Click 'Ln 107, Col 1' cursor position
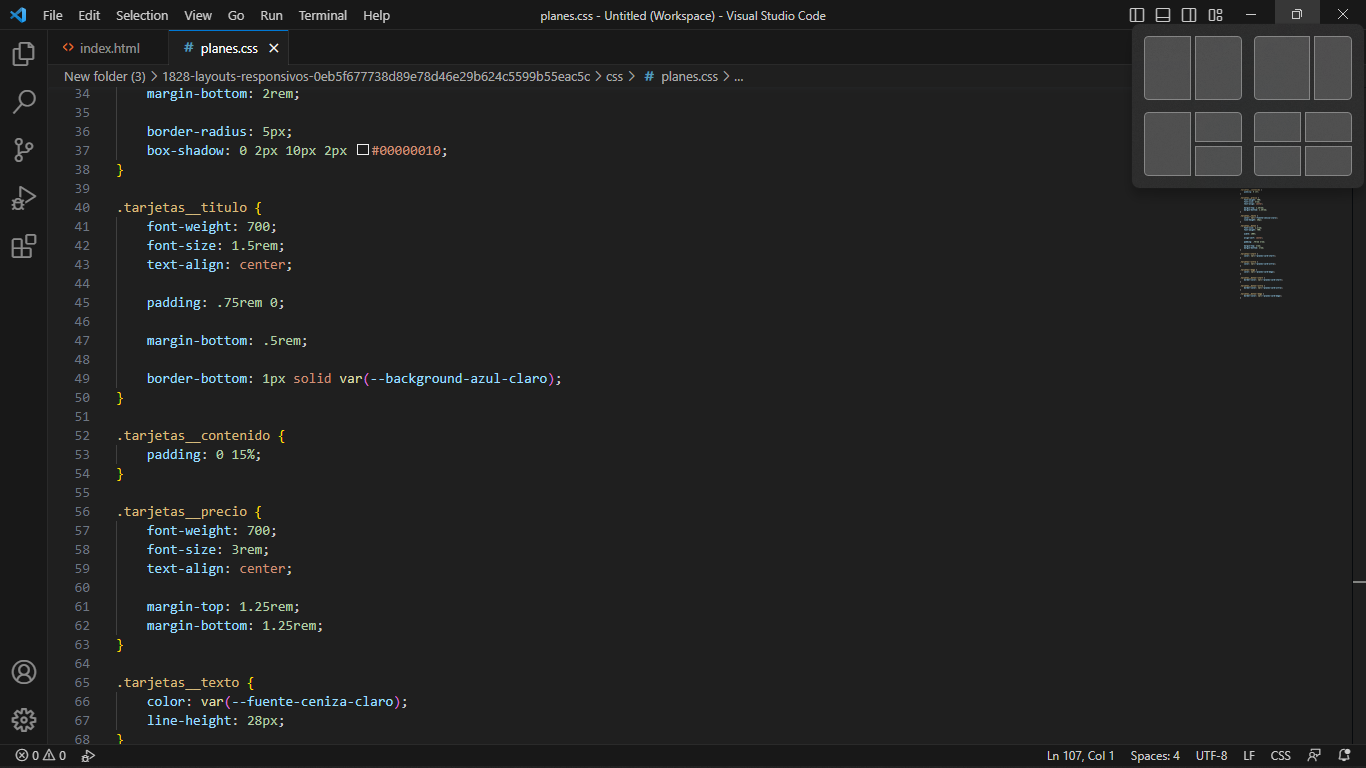The width and height of the screenshot is (1366, 768). [1080, 756]
